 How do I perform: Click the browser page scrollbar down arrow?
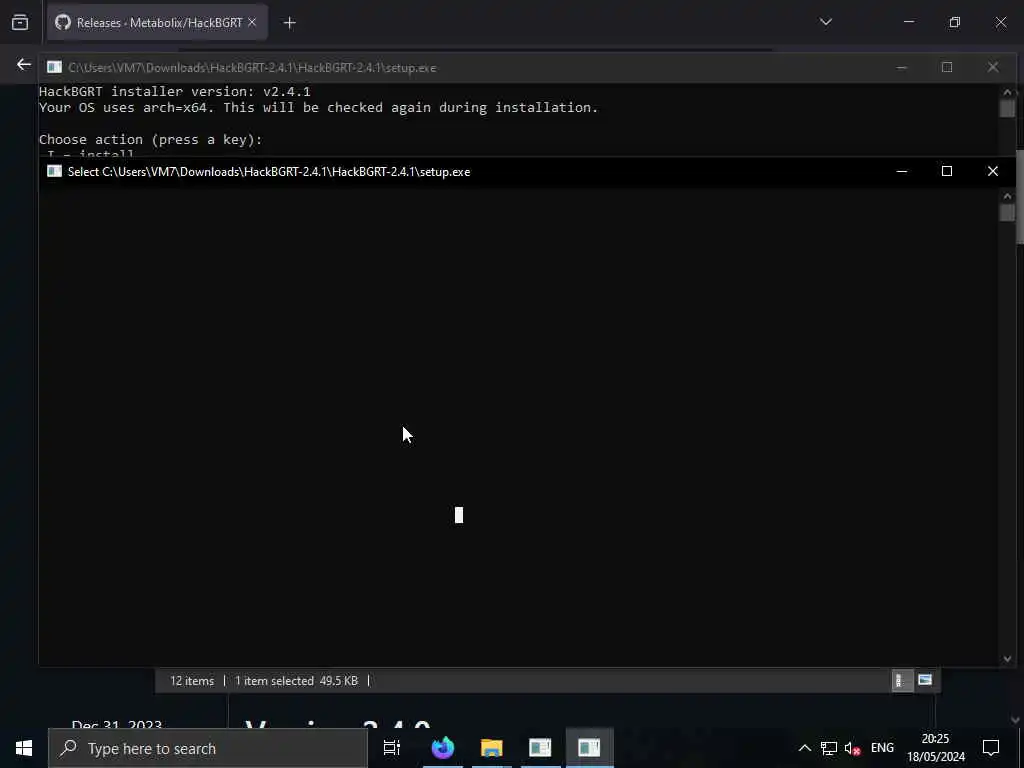tap(1014, 720)
